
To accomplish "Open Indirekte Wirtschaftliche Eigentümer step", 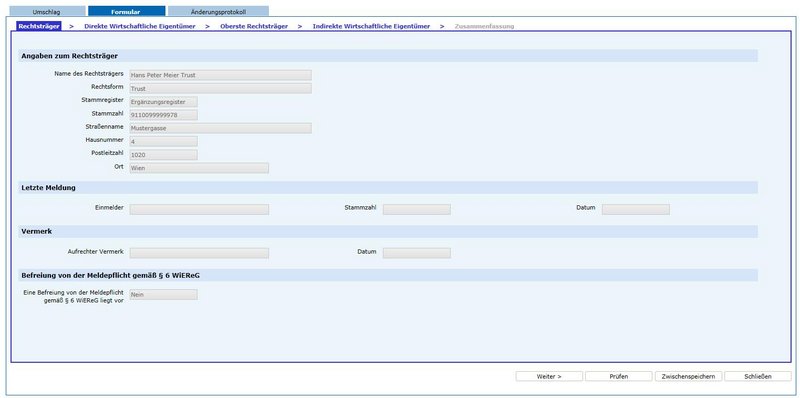I will tap(371, 26).
